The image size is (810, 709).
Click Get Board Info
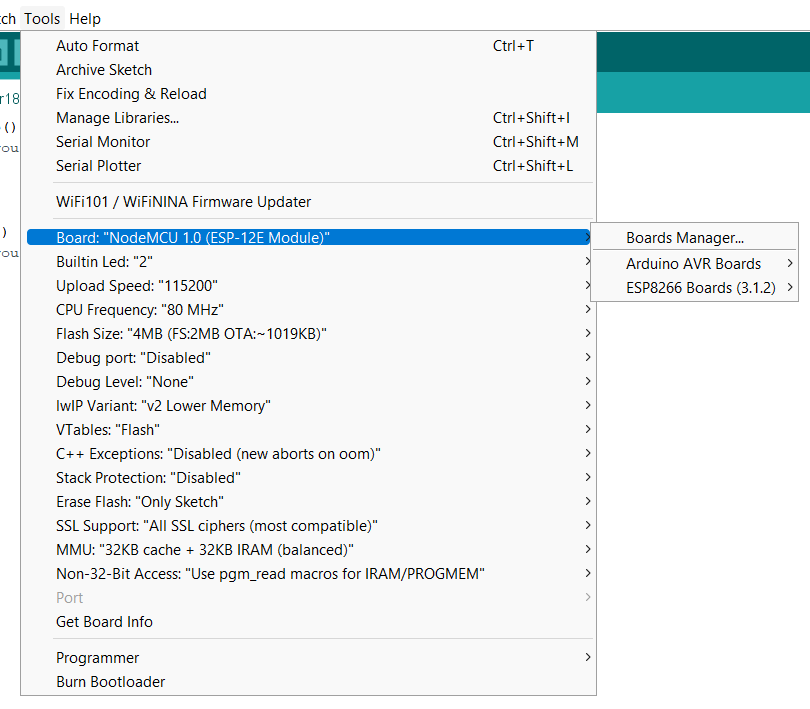[x=104, y=622]
